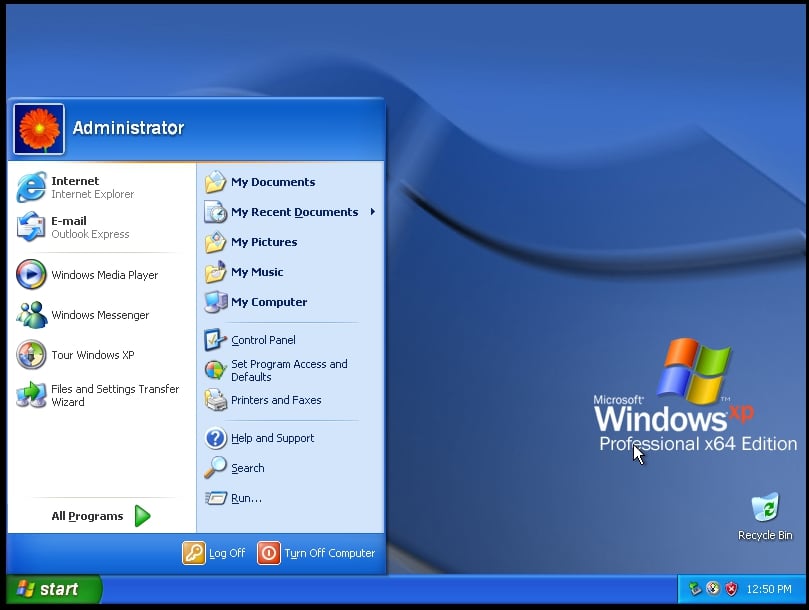Select the Recycle Bin desktop icon

click(x=765, y=507)
